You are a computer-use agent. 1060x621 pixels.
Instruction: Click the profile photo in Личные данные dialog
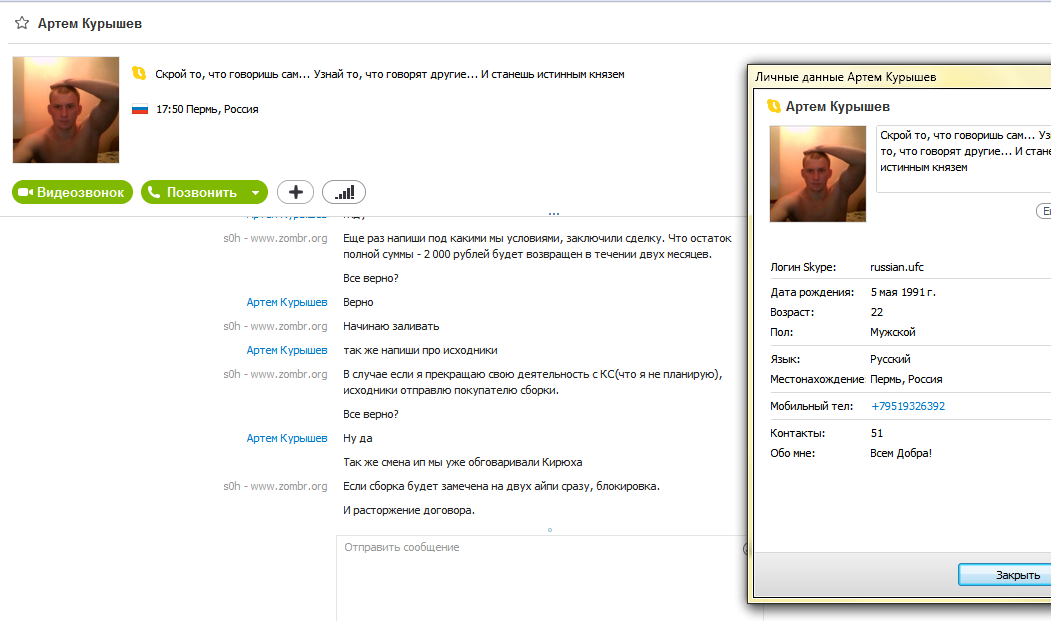click(817, 174)
